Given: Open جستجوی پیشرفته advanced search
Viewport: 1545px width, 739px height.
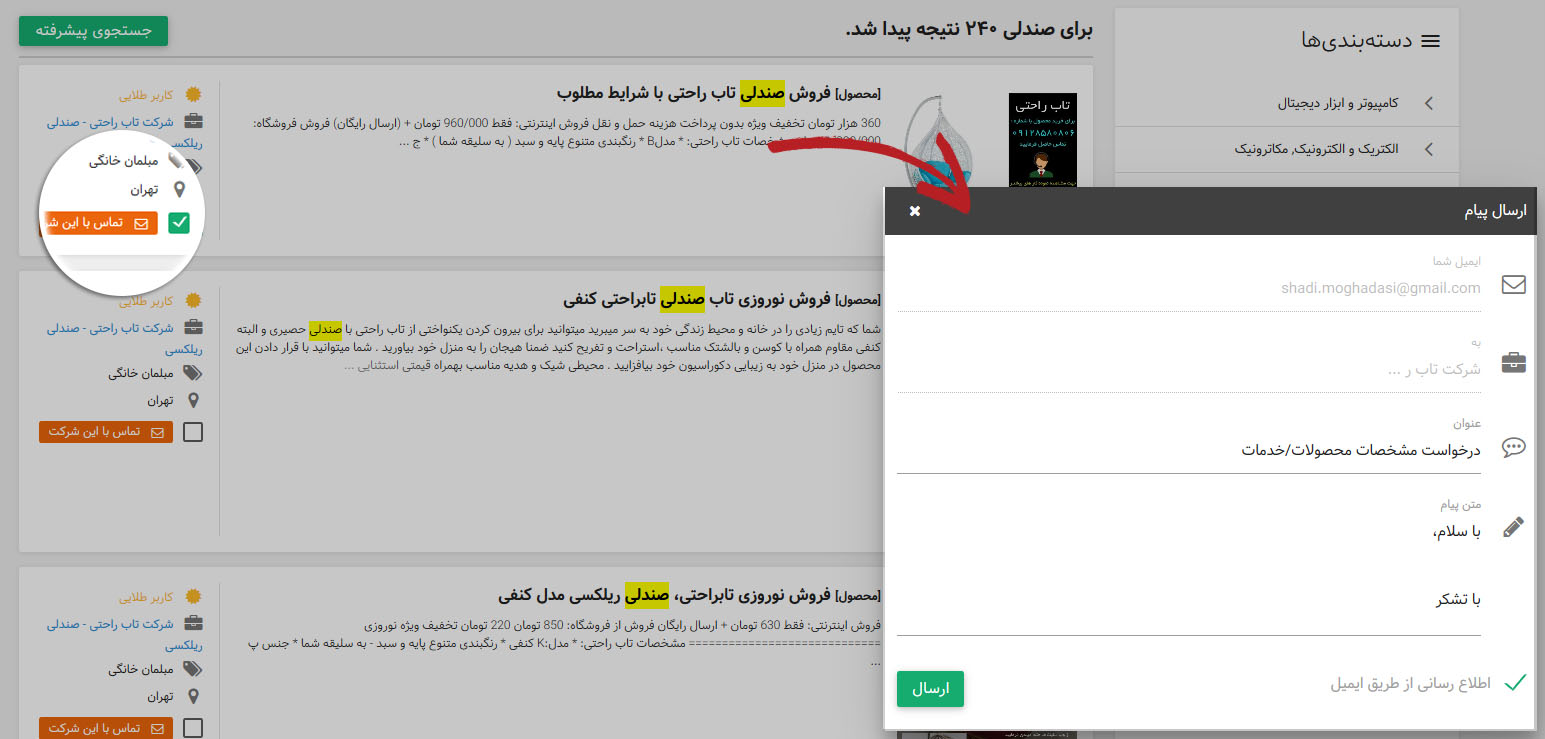Looking at the screenshot, I should 93,31.
